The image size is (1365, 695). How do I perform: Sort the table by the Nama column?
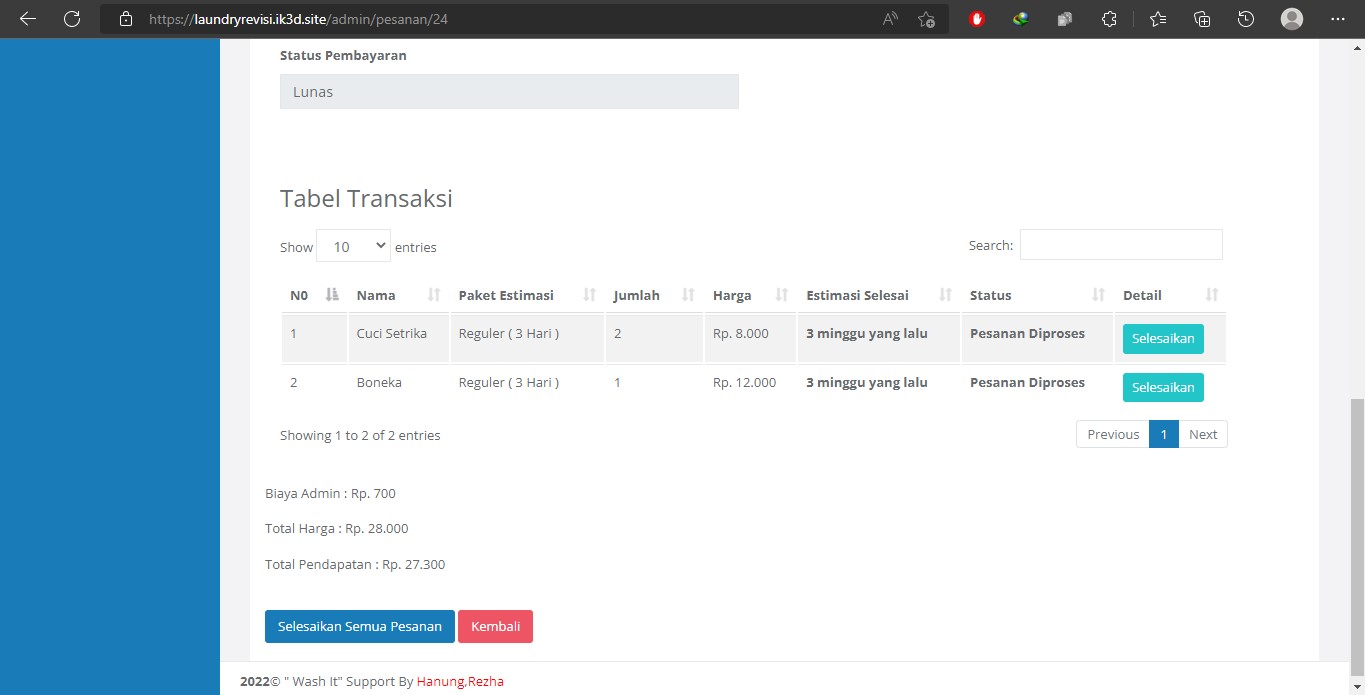tap(376, 295)
